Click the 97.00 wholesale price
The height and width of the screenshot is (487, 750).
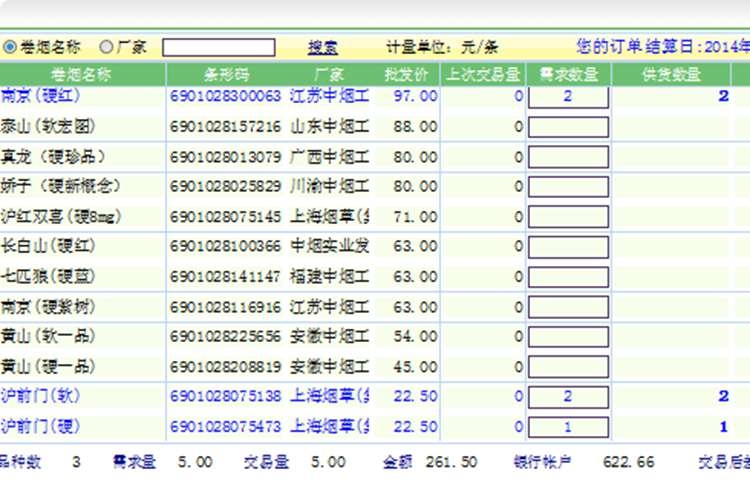tap(415, 96)
